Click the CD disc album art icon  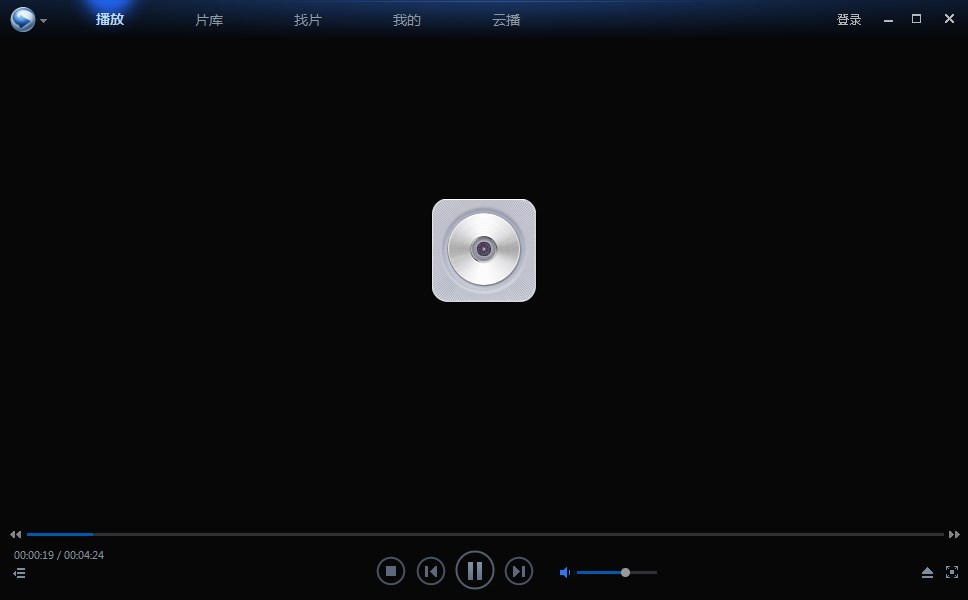(x=484, y=250)
